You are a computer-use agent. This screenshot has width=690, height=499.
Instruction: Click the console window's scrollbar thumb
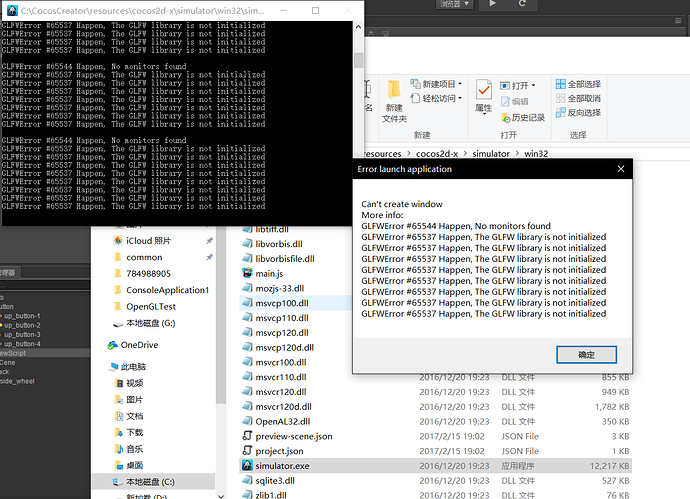coord(358,60)
